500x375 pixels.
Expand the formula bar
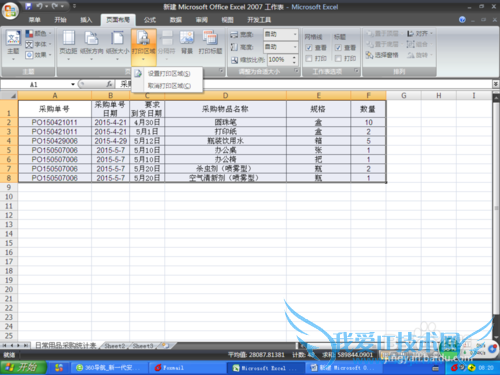(496, 84)
